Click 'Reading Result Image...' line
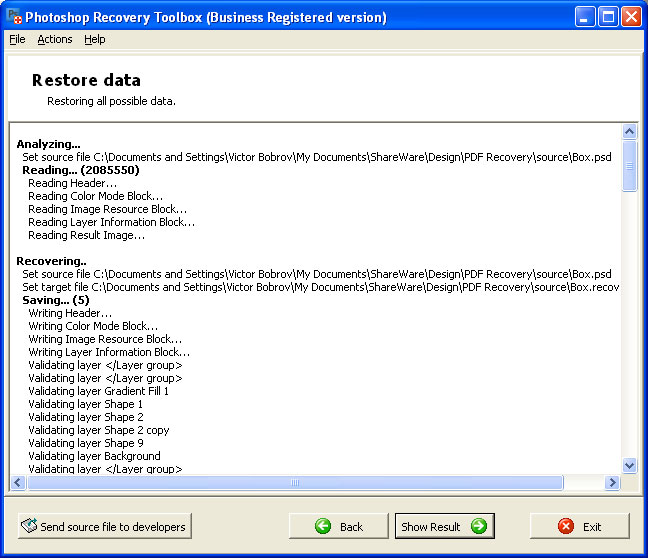The width and height of the screenshot is (648, 558). coord(86,235)
